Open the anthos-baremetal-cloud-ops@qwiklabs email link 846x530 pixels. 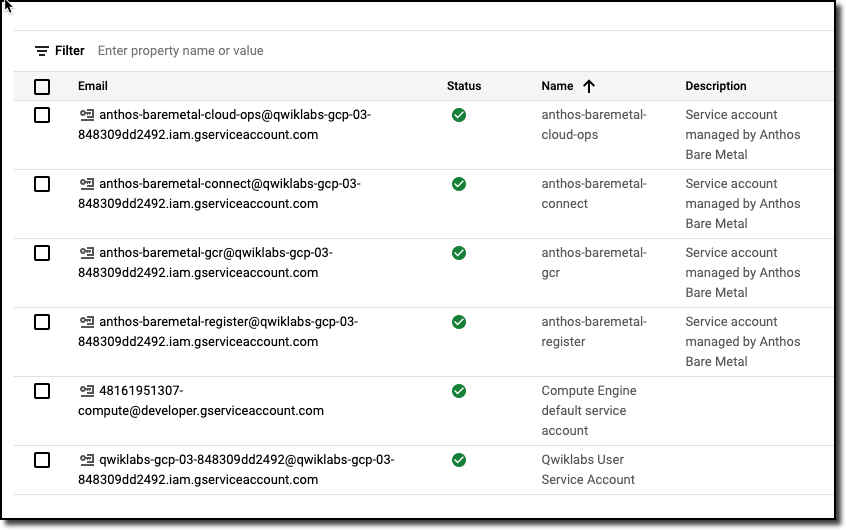click(x=224, y=125)
